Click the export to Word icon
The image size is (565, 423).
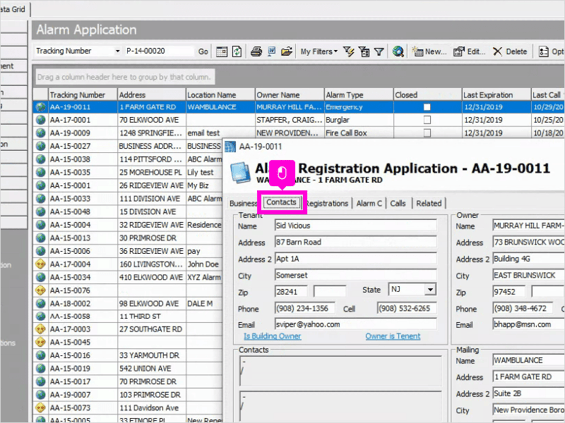(x=272, y=52)
